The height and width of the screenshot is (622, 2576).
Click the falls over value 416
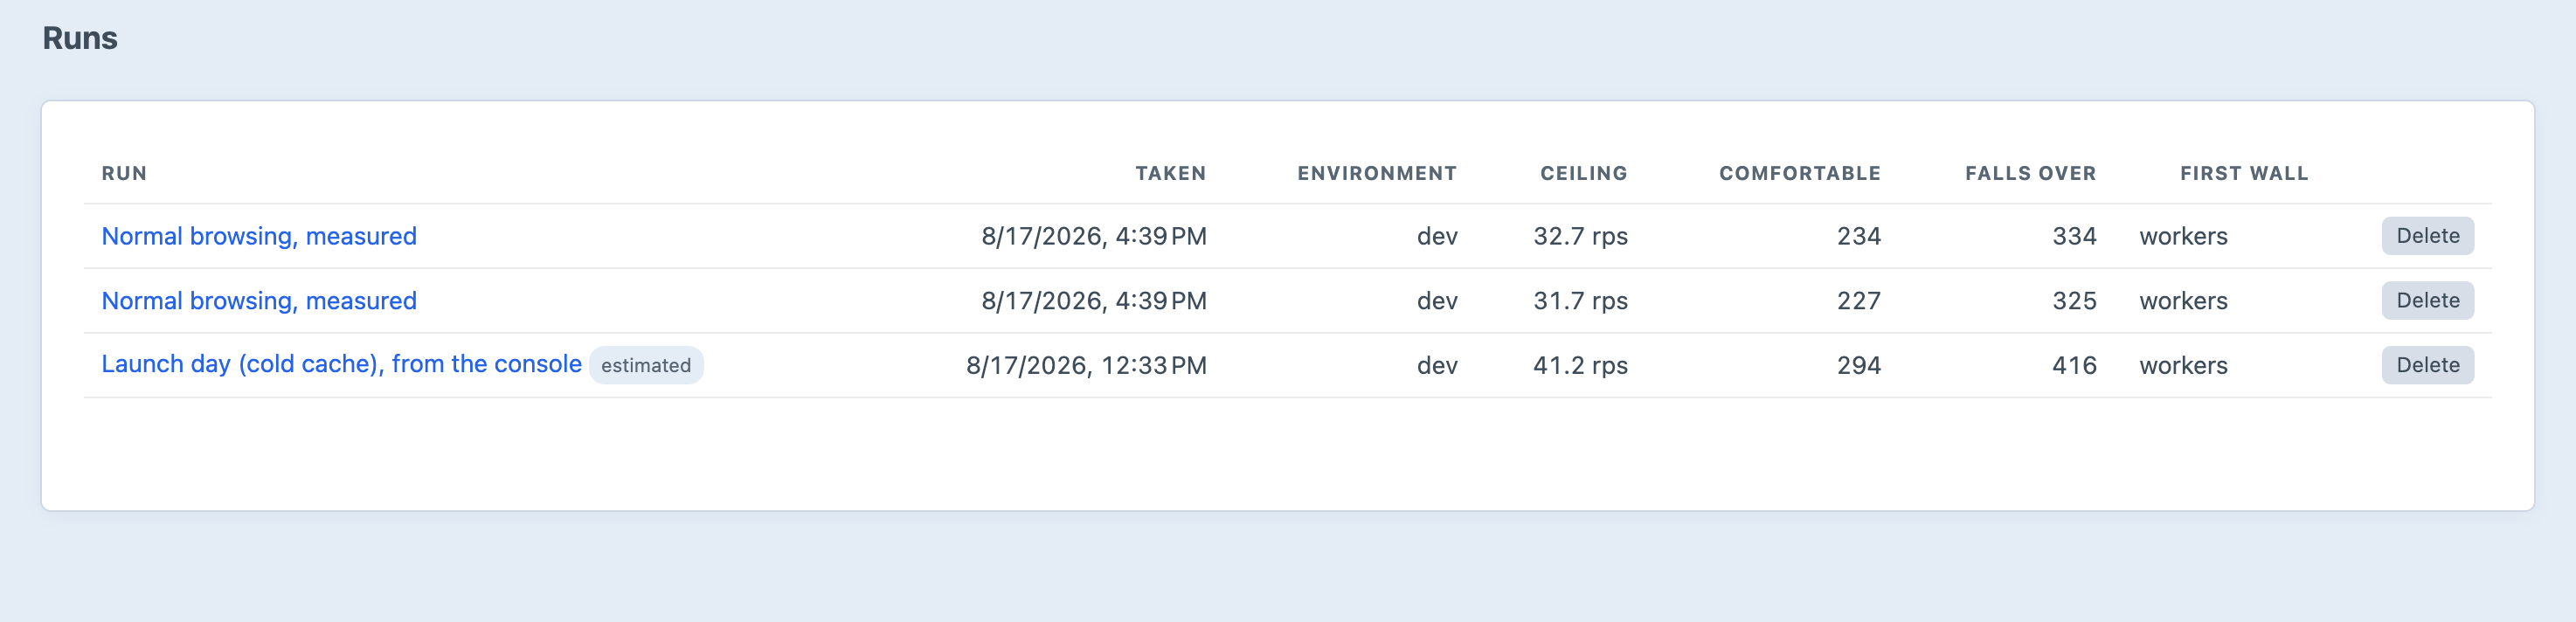tap(2074, 365)
